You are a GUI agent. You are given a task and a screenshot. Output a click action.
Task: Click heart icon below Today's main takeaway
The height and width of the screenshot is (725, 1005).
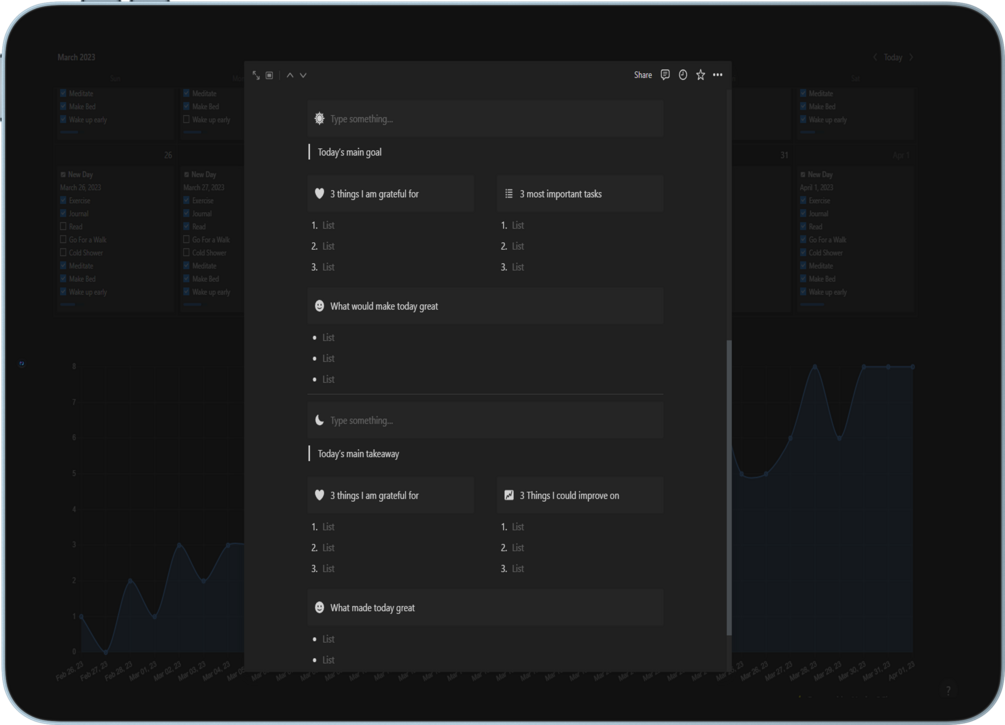click(319, 495)
